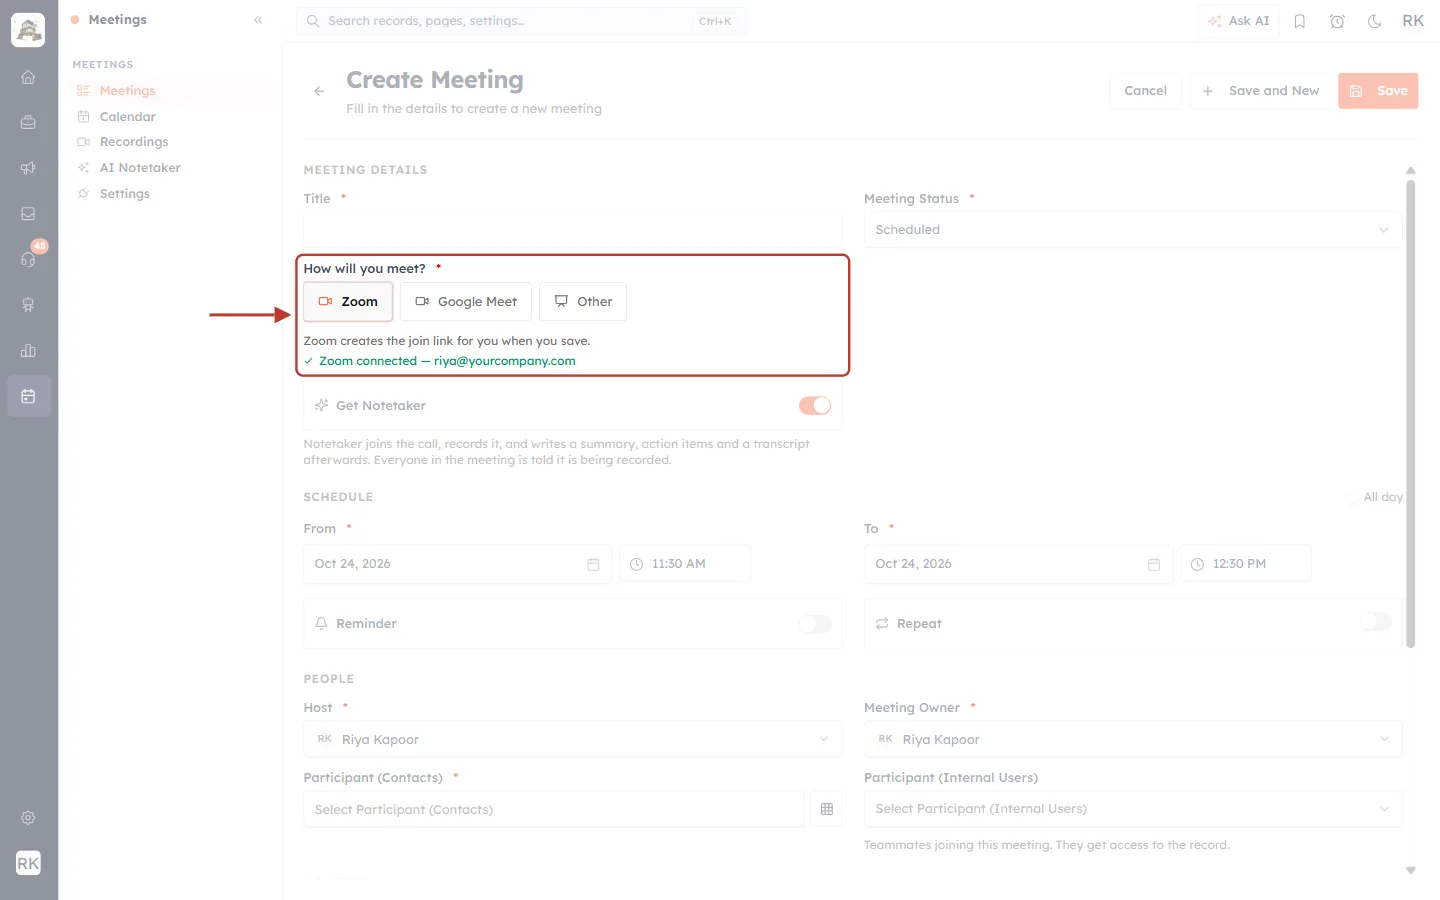1440x900 pixels.
Task: Open the Meeting Owner dropdown
Action: (x=1133, y=740)
